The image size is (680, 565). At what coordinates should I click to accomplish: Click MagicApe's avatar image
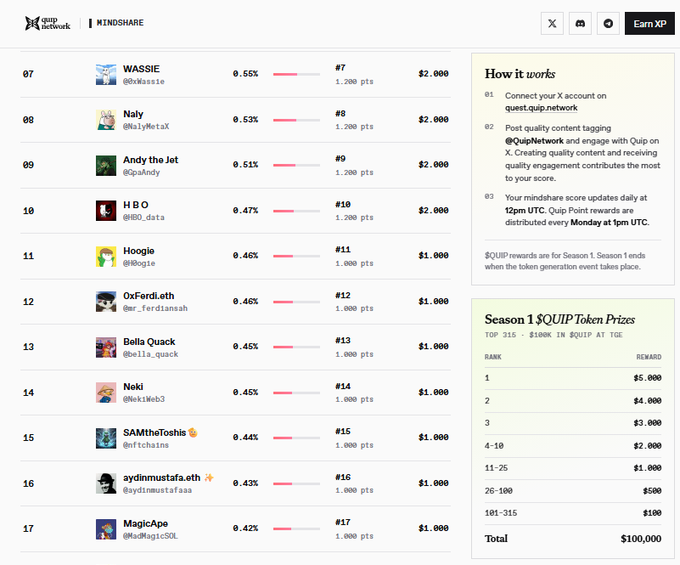pyautogui.click(x=106, y=529)
